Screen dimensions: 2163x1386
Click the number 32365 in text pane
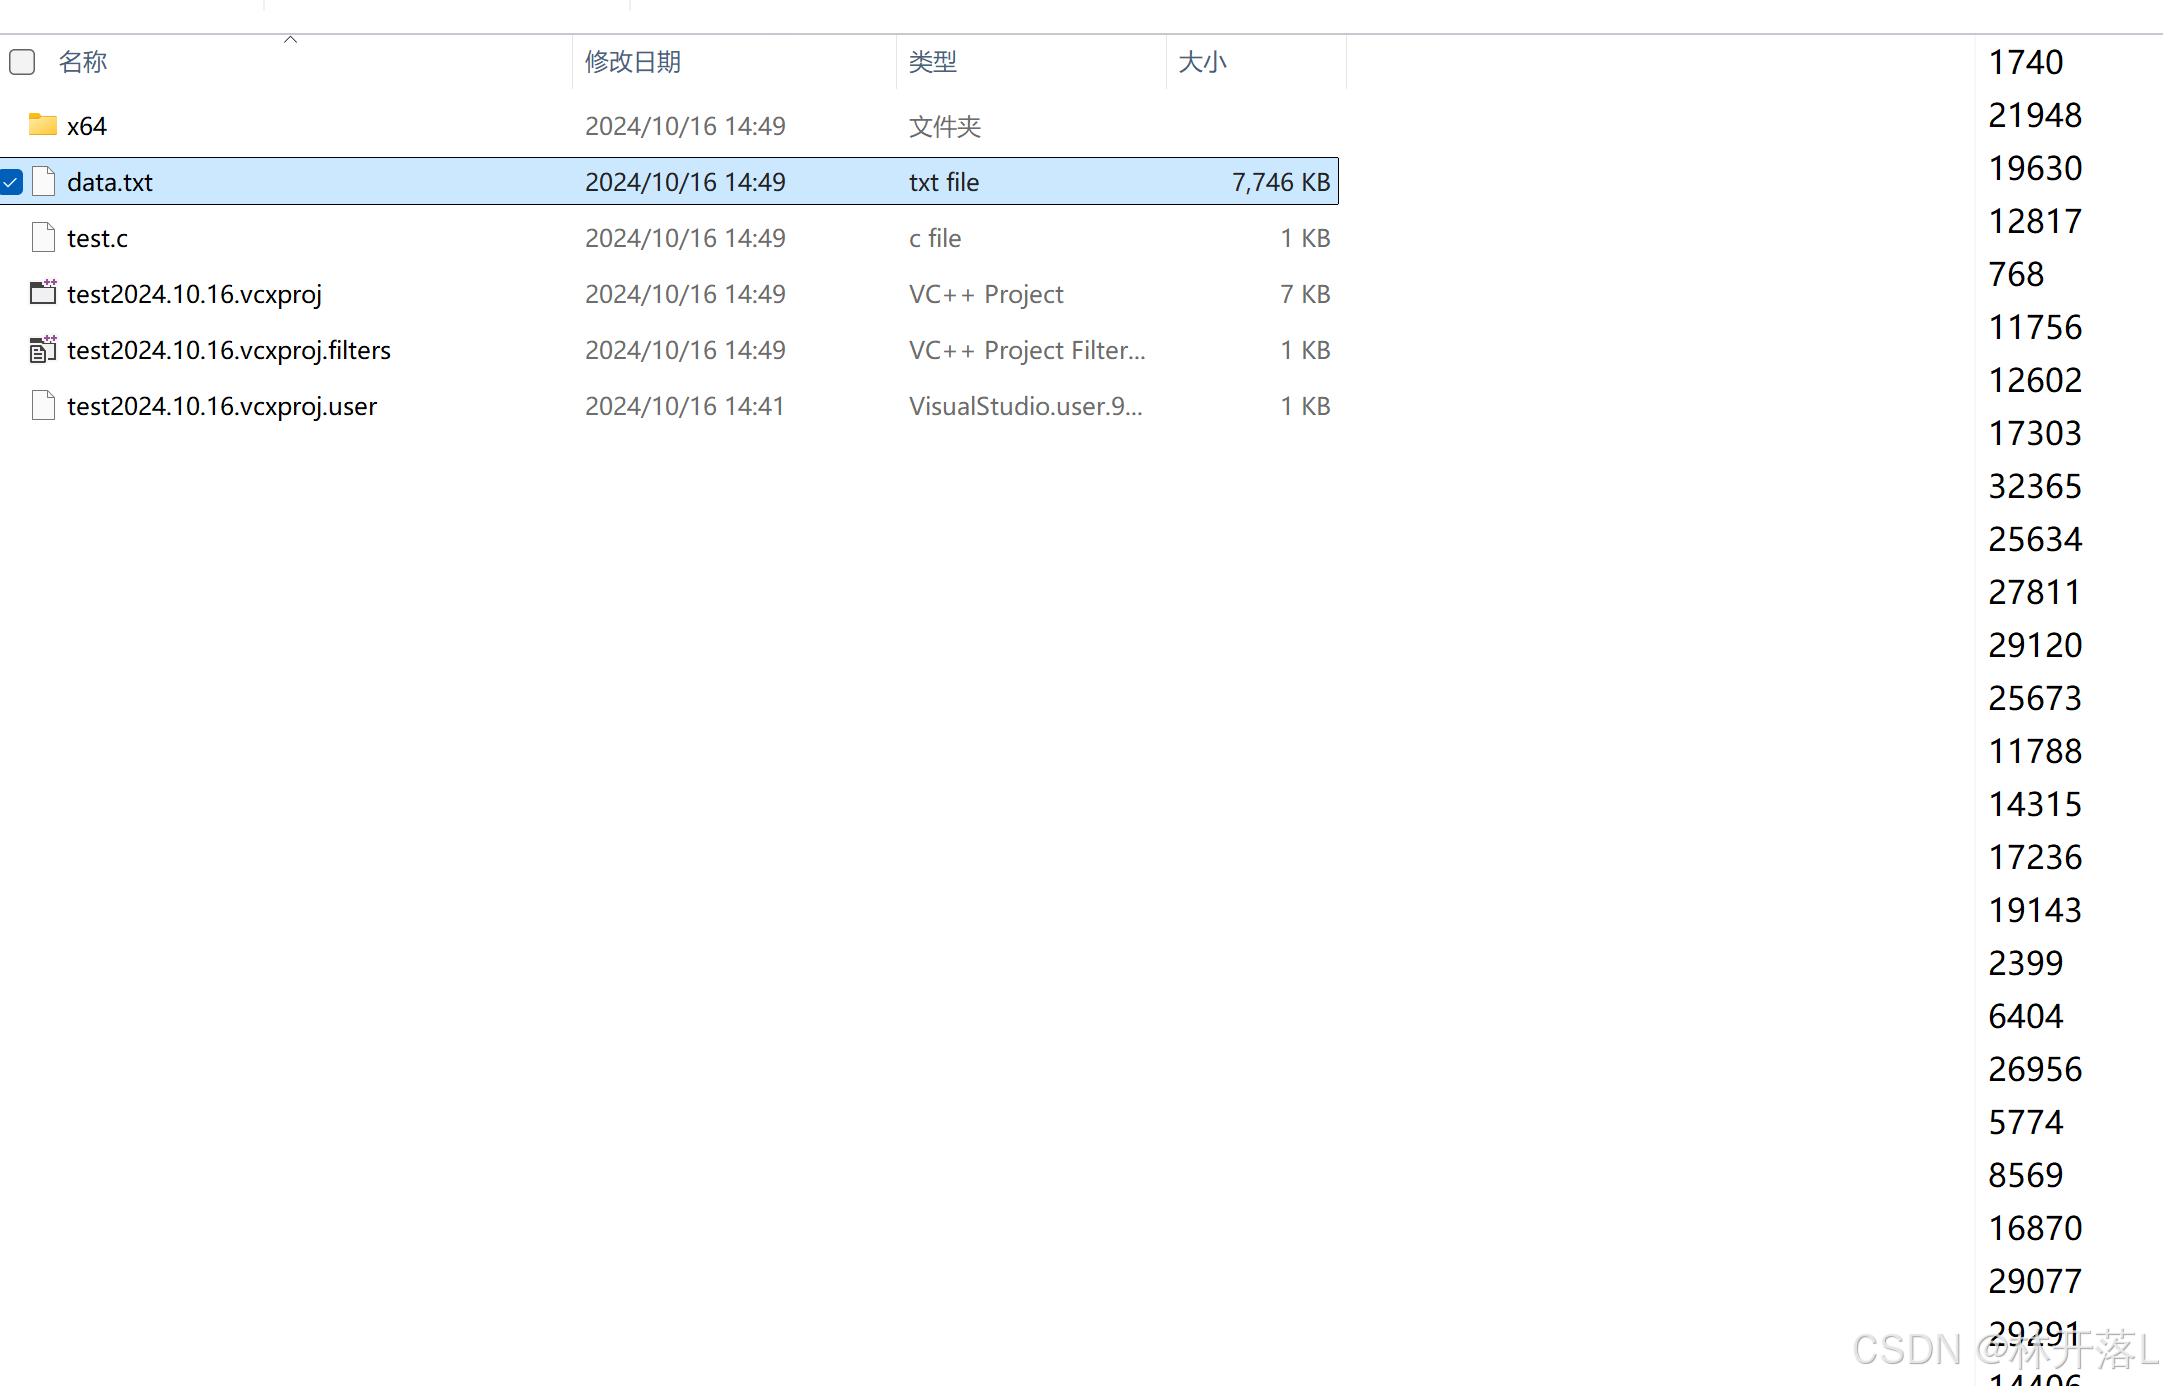2034,486
